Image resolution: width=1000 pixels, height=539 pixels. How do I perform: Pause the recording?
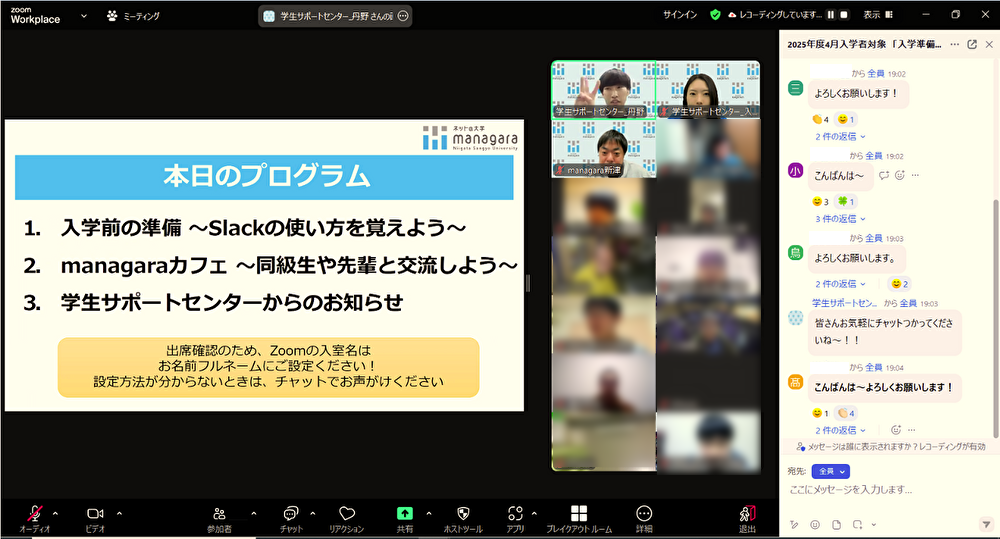point(831,15)
